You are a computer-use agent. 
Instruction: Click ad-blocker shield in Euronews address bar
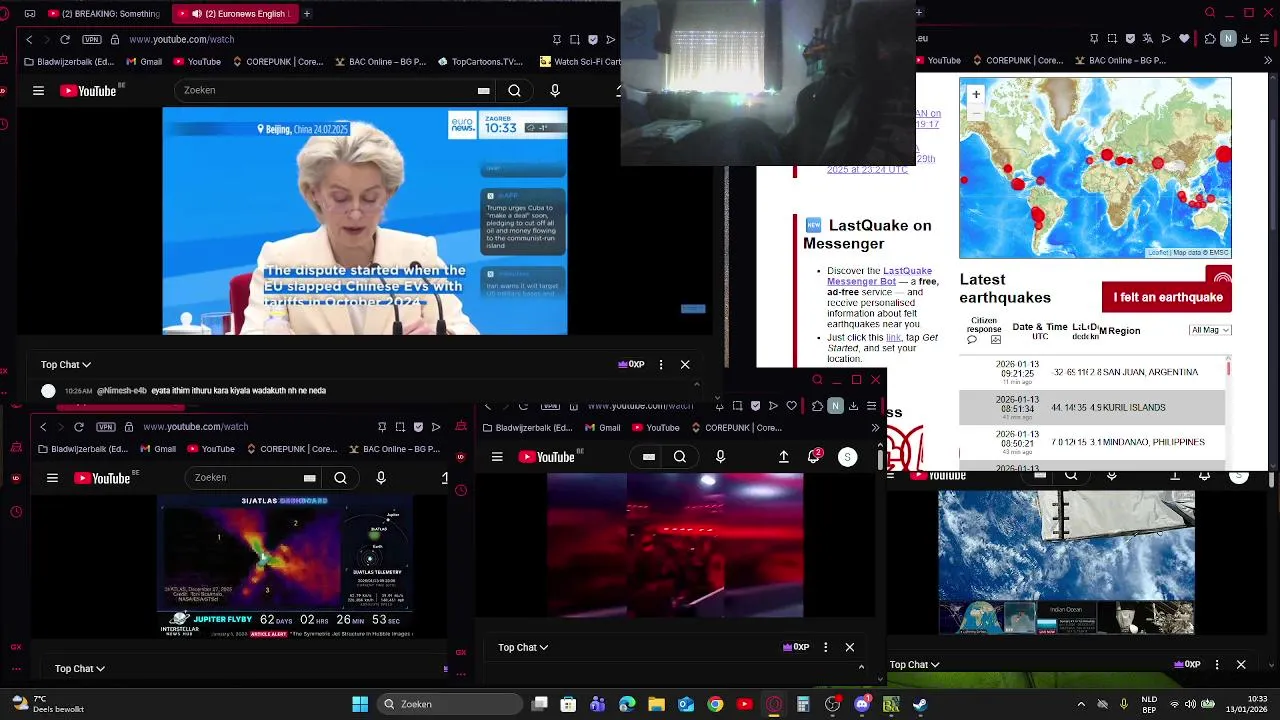click(593, 39)
